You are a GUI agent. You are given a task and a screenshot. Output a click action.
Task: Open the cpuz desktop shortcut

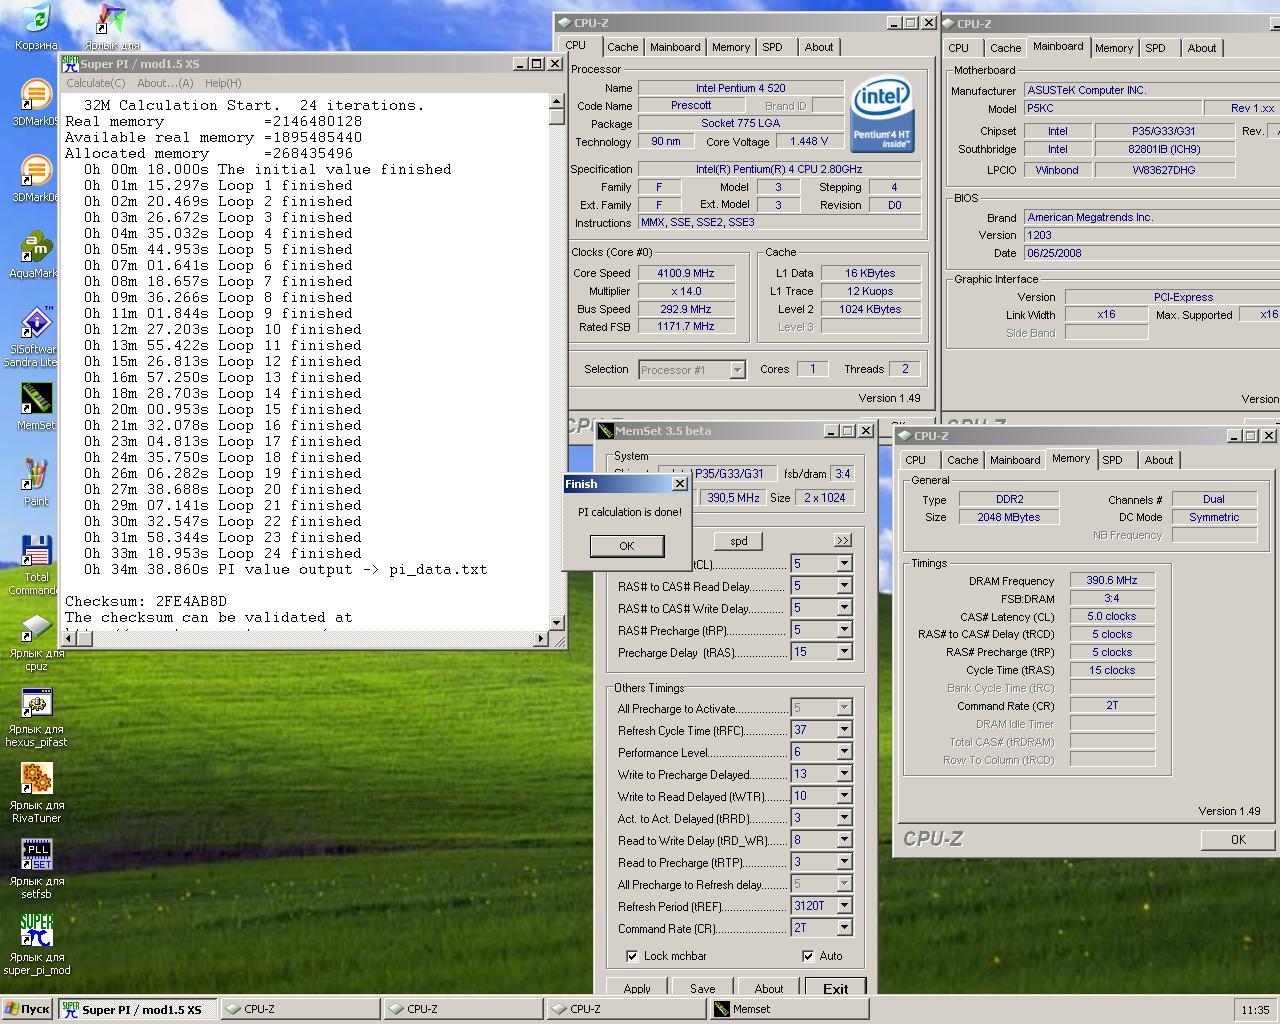[36, 627]
